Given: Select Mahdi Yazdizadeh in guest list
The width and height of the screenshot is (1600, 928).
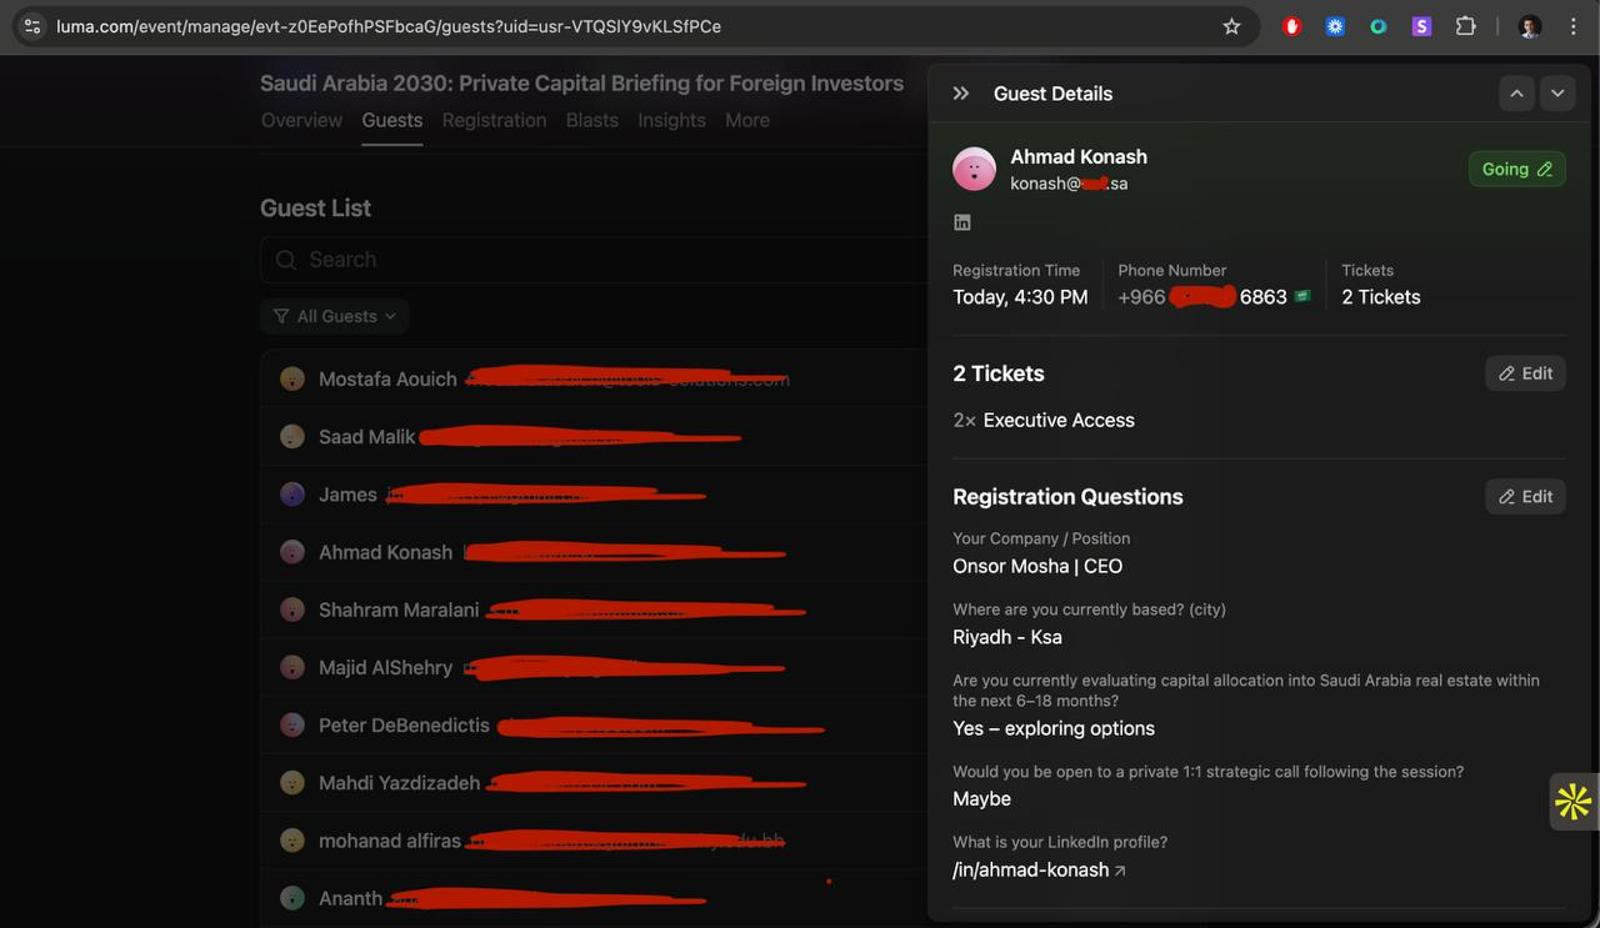Looking at the screenshot, I should pyautogui.click(x=595, y=783).
